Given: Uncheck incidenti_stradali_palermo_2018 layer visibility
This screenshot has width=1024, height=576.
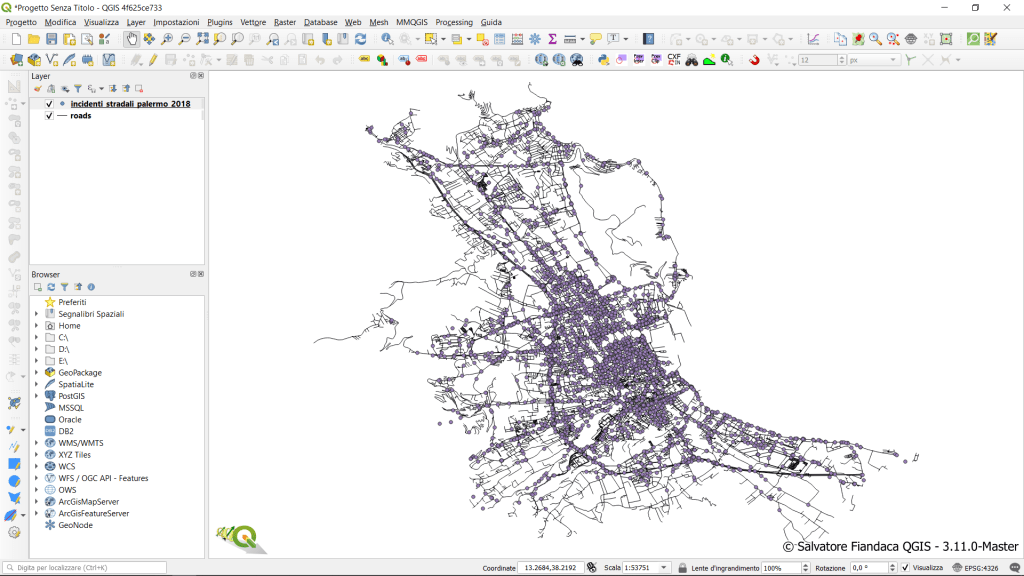Looking at the screenshot, I should point(48,103).
